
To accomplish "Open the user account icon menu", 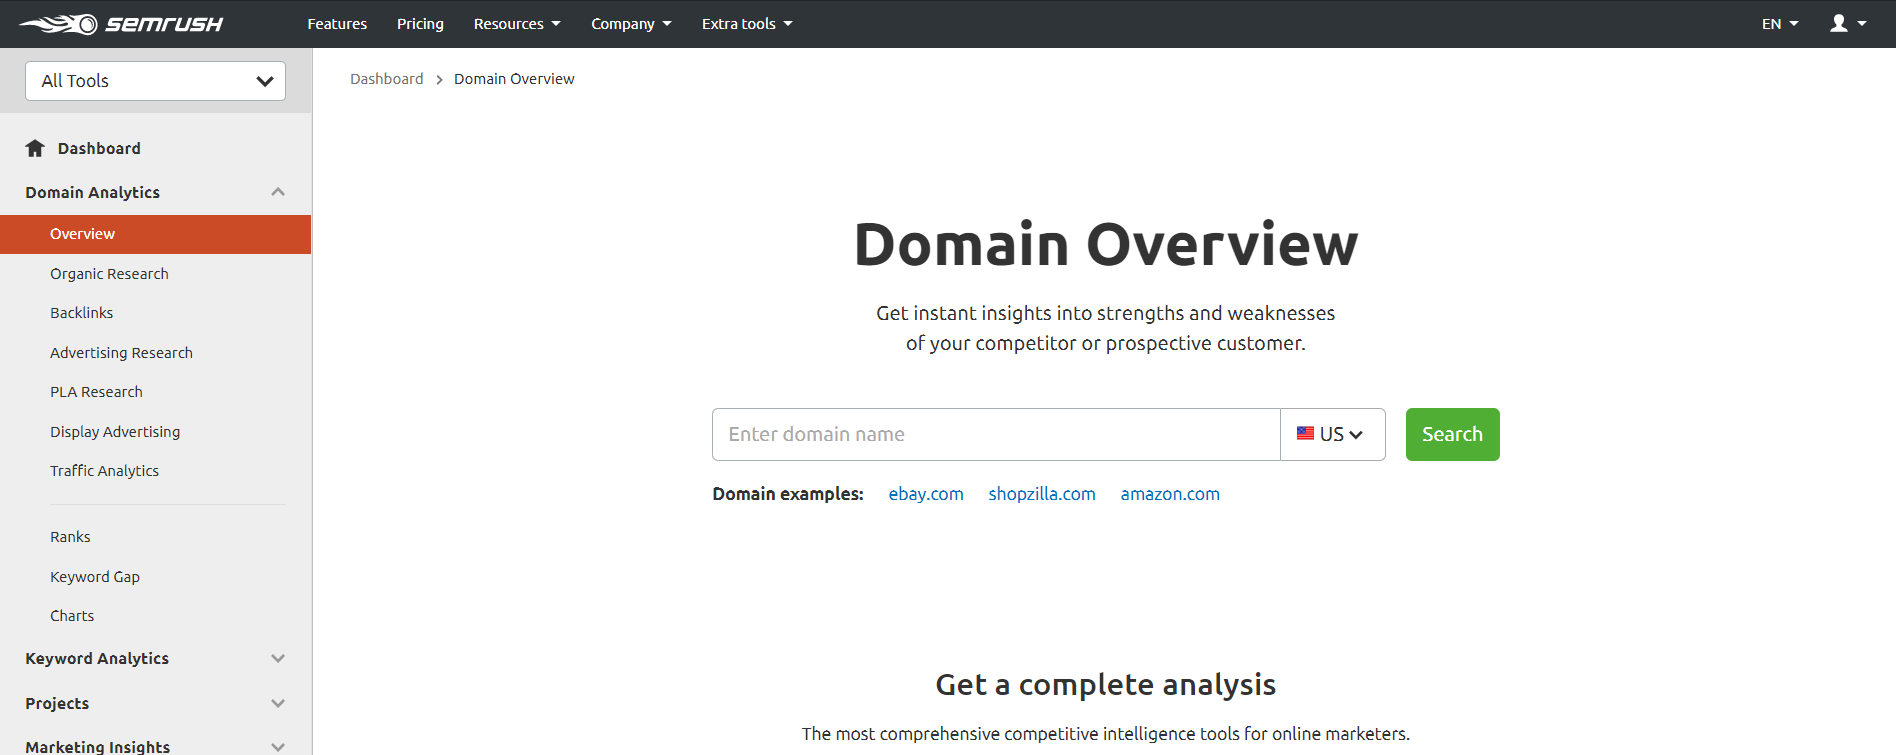I will pos(1848,23).
